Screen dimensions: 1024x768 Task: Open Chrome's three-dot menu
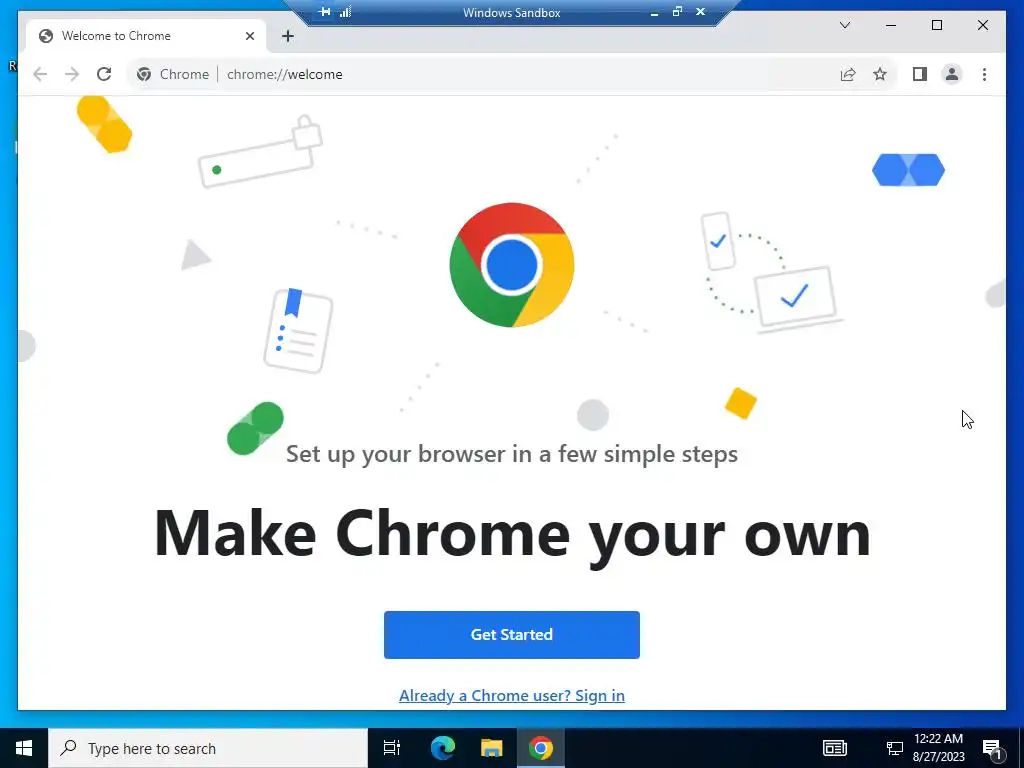click(x=984, y=74)
